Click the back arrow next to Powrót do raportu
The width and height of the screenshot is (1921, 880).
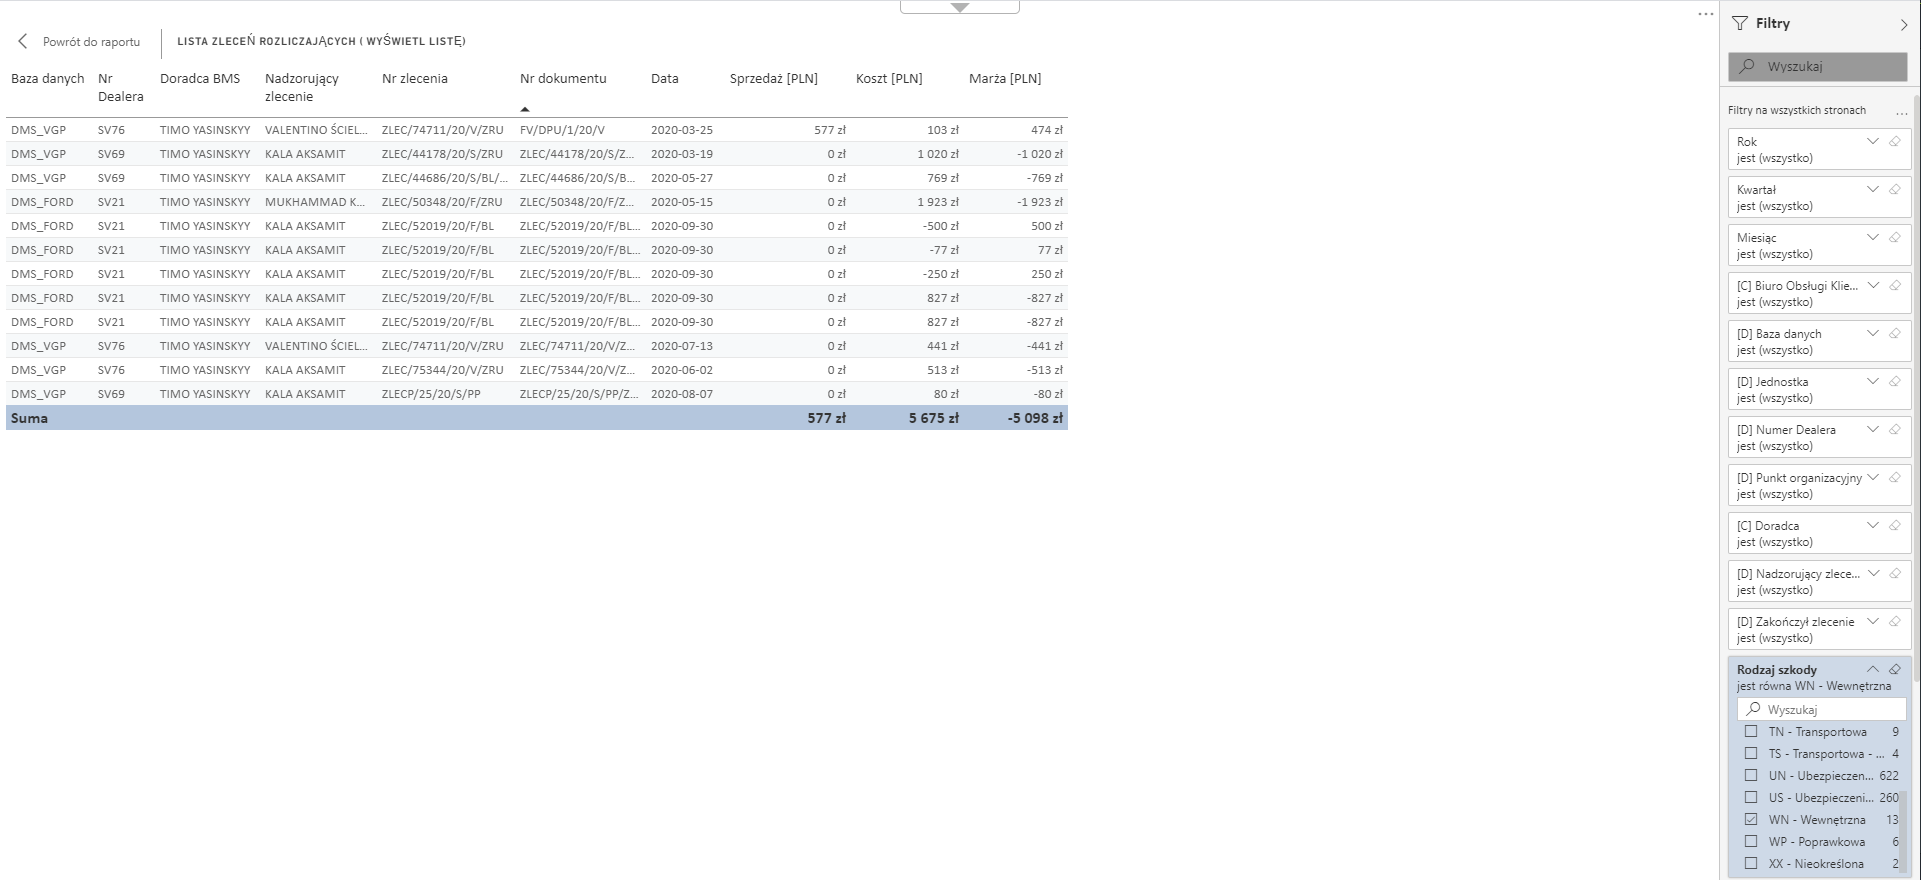[23, 42]
